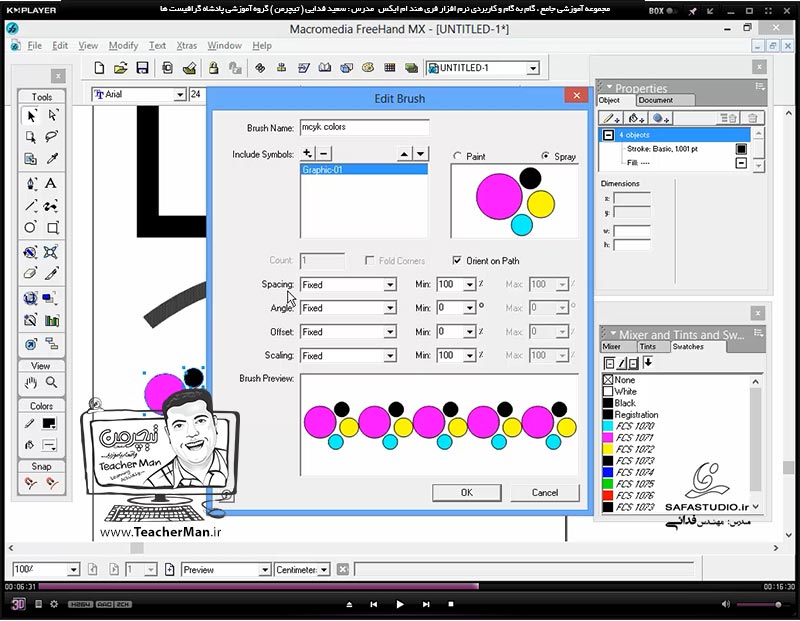Toggle the Orient on Path checkbox
Screen dimensions: 800x621
pyautogui.click(x=457, y=261)
